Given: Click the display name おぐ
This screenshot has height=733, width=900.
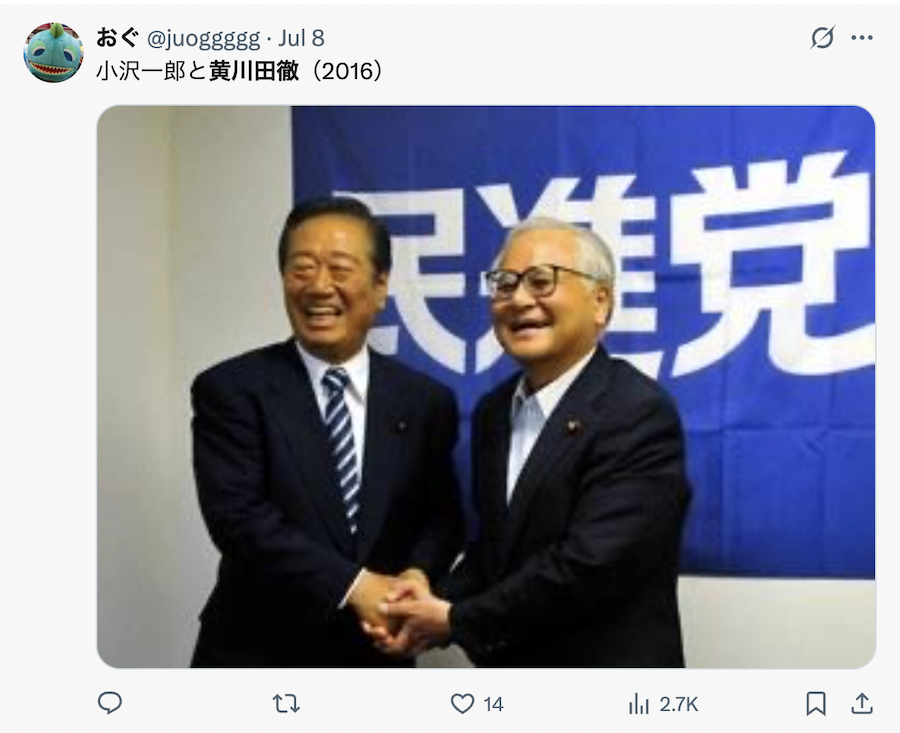Looking at the screenshot, I should (118, 38).
